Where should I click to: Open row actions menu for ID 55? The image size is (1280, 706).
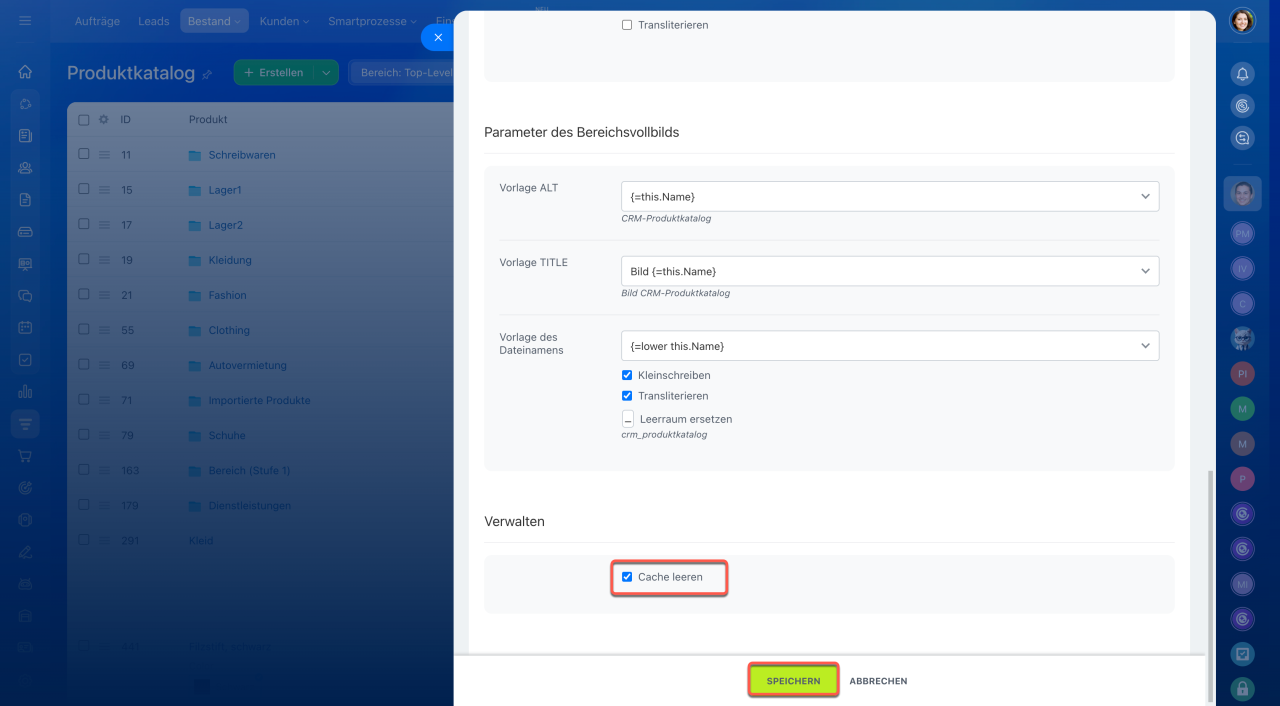pos(104,330)
